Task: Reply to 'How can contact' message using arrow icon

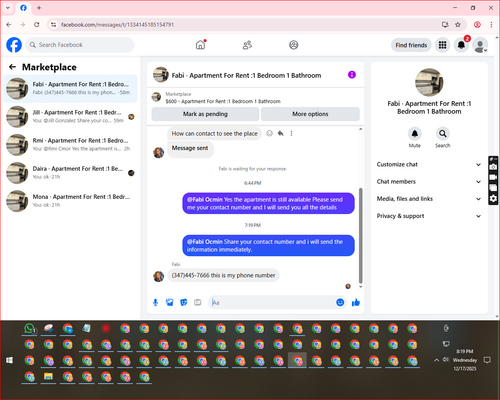Action: [x=281, y=133]
